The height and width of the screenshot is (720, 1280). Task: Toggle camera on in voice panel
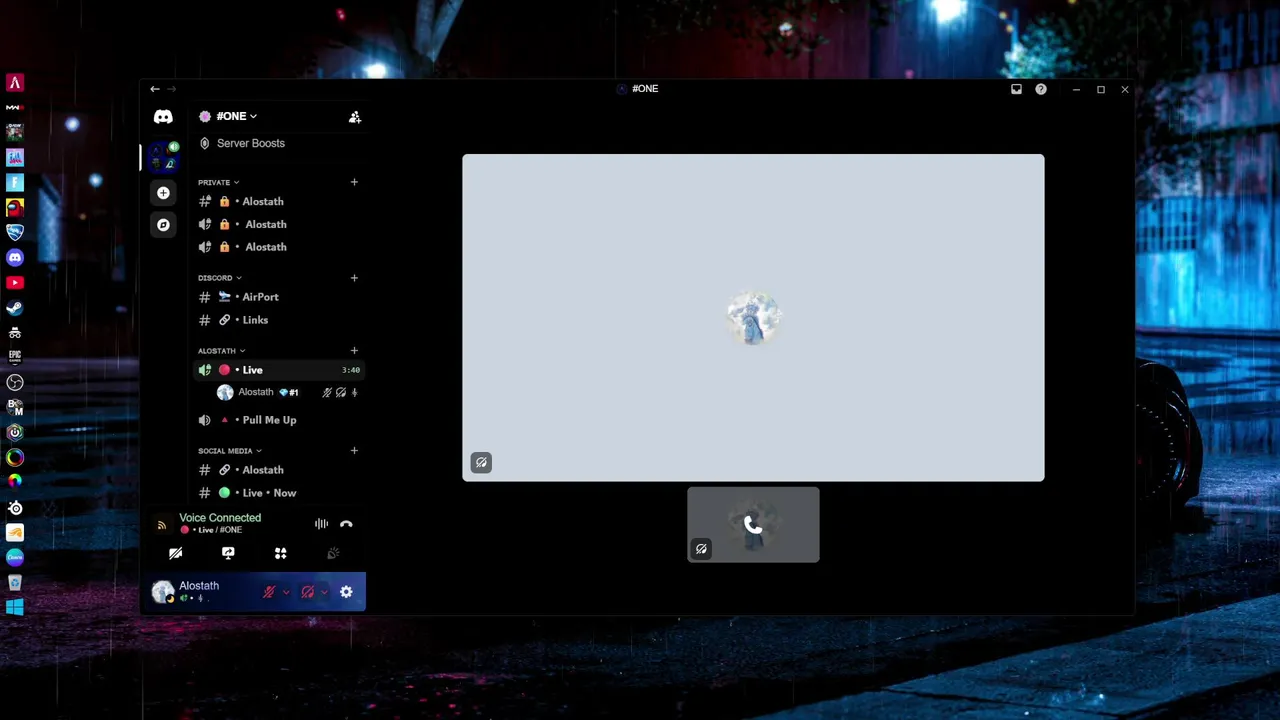(x=176, y=553)
